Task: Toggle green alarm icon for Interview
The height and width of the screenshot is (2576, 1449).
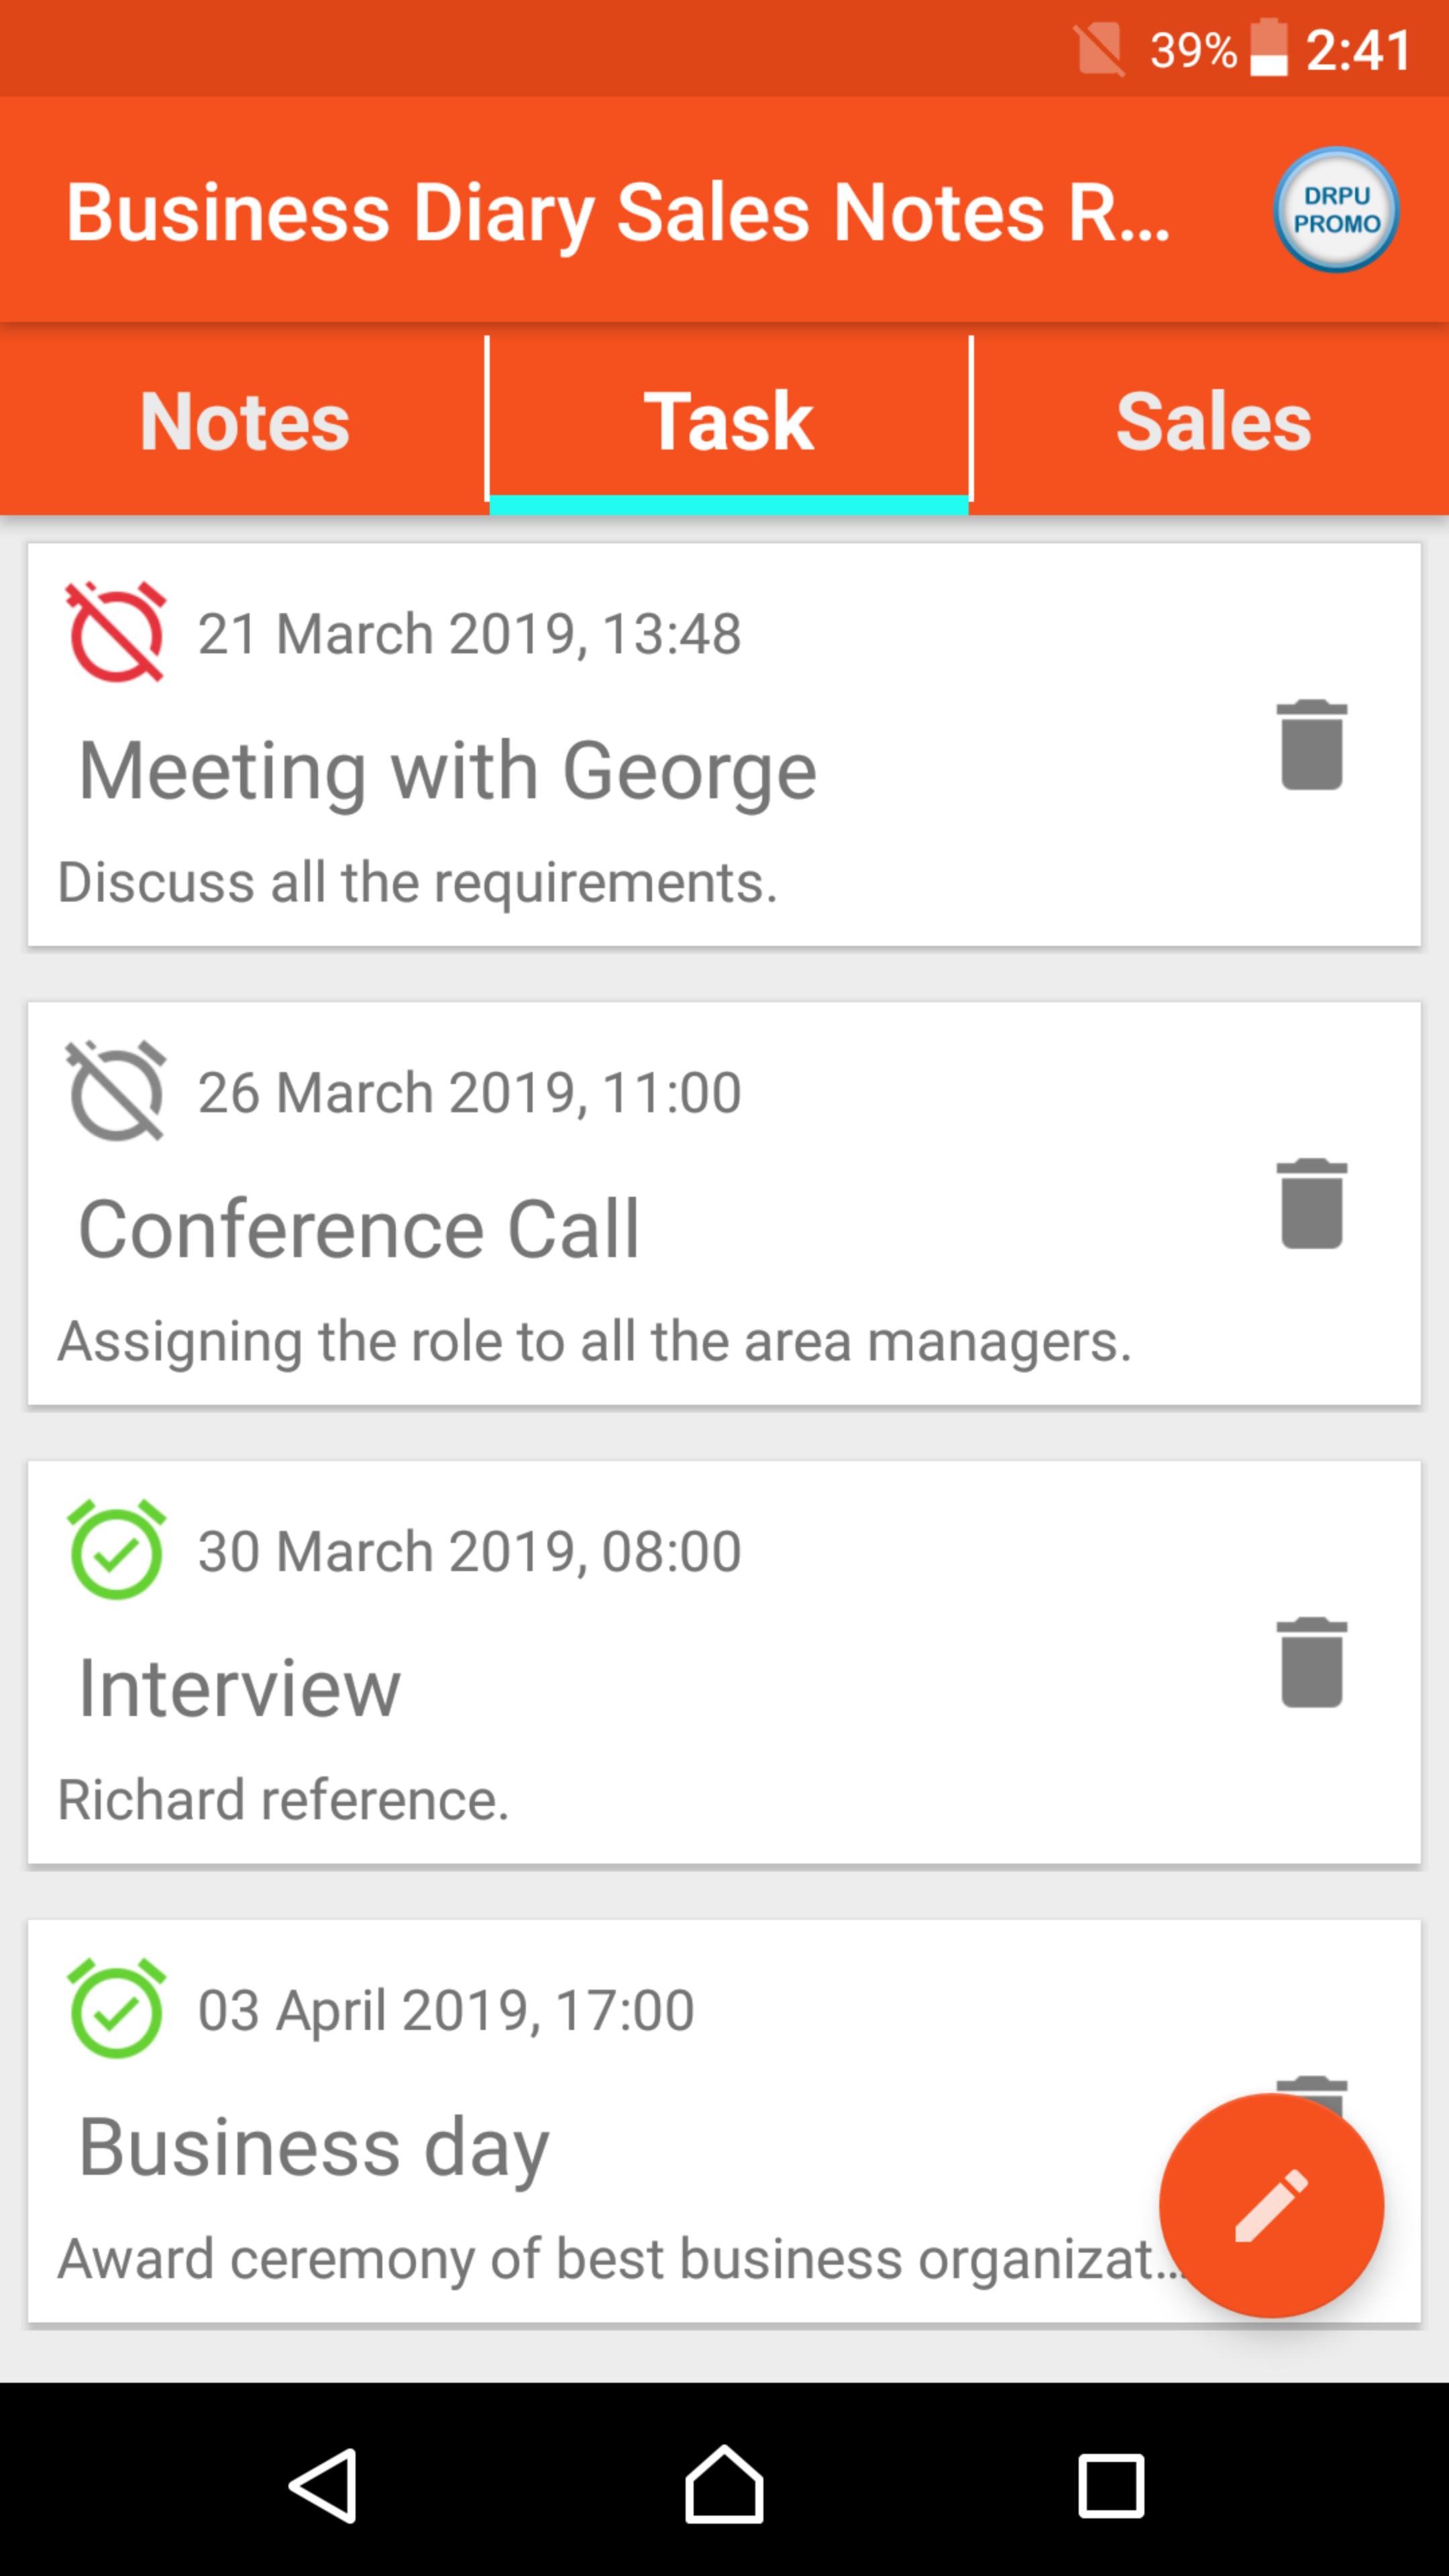Action: [116, 1550]
